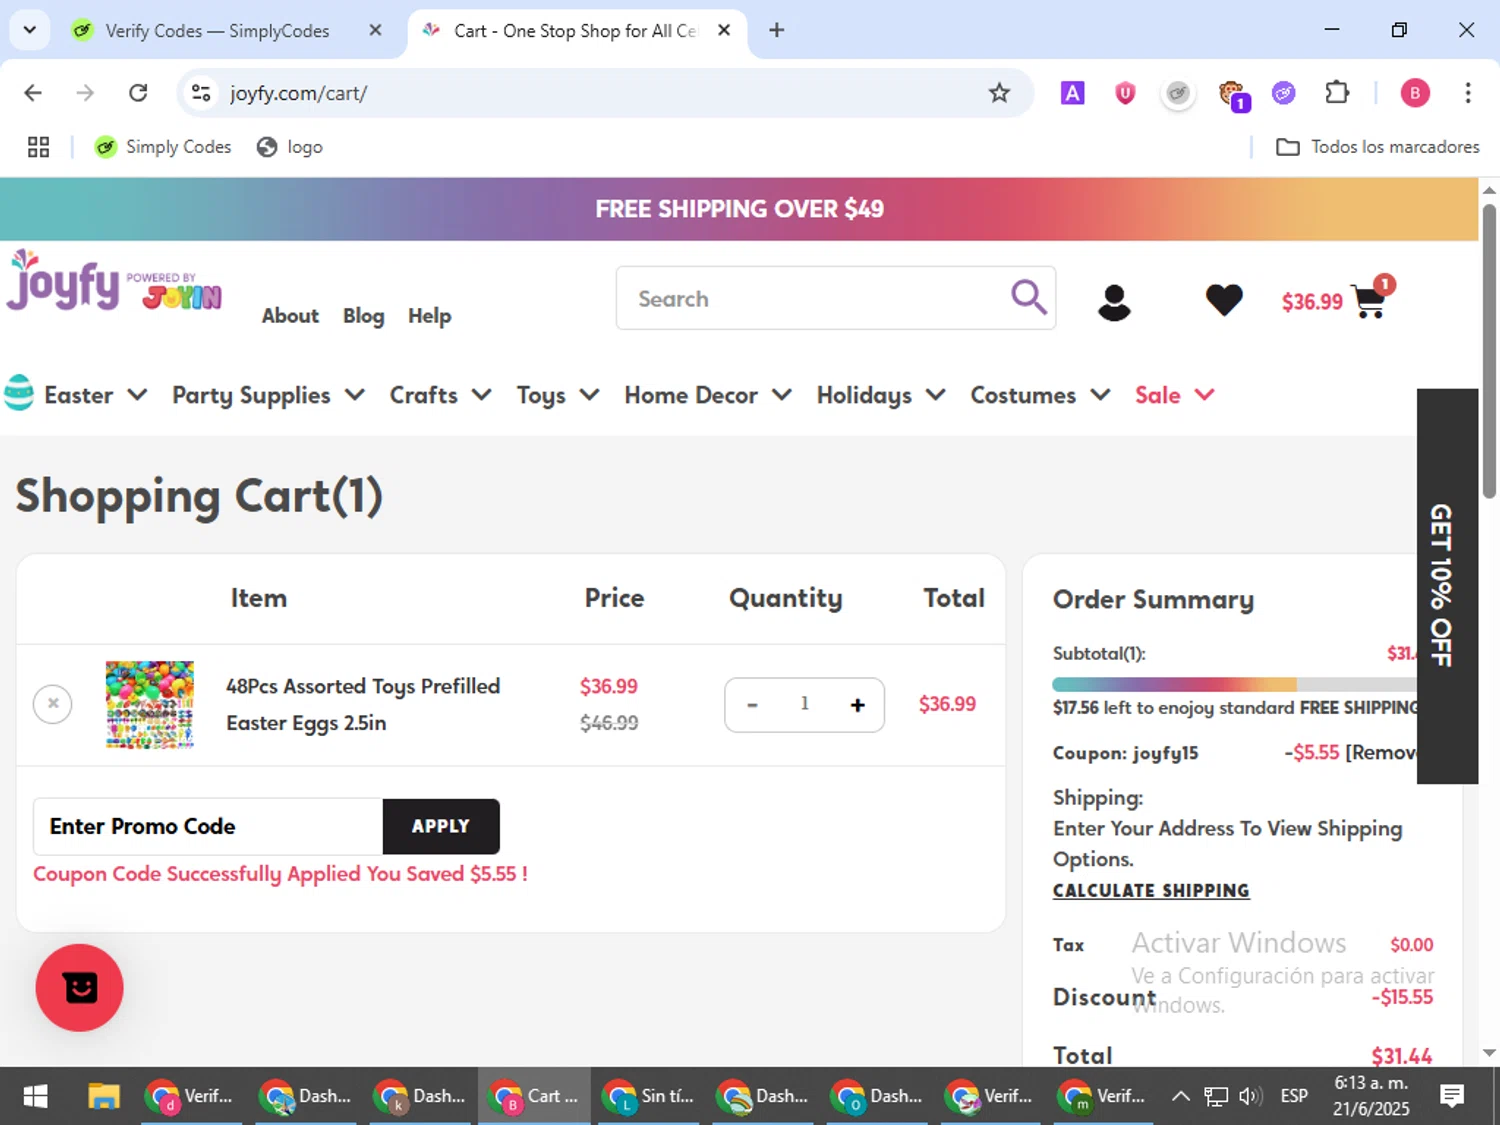Open the site information icon in address bar
This screenshot has width=1500, height=1125.
click(201, 93)
